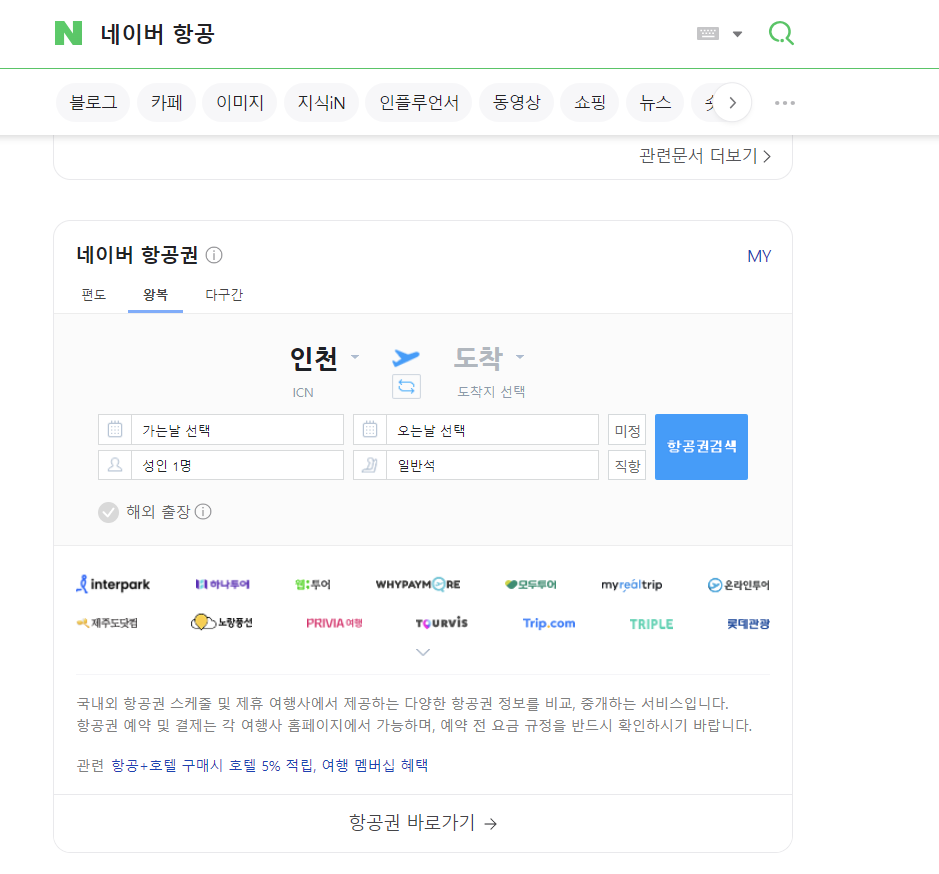Open the 여행 멤버십 혜택 link
939x874 pixels.
(x=375, y=765)
